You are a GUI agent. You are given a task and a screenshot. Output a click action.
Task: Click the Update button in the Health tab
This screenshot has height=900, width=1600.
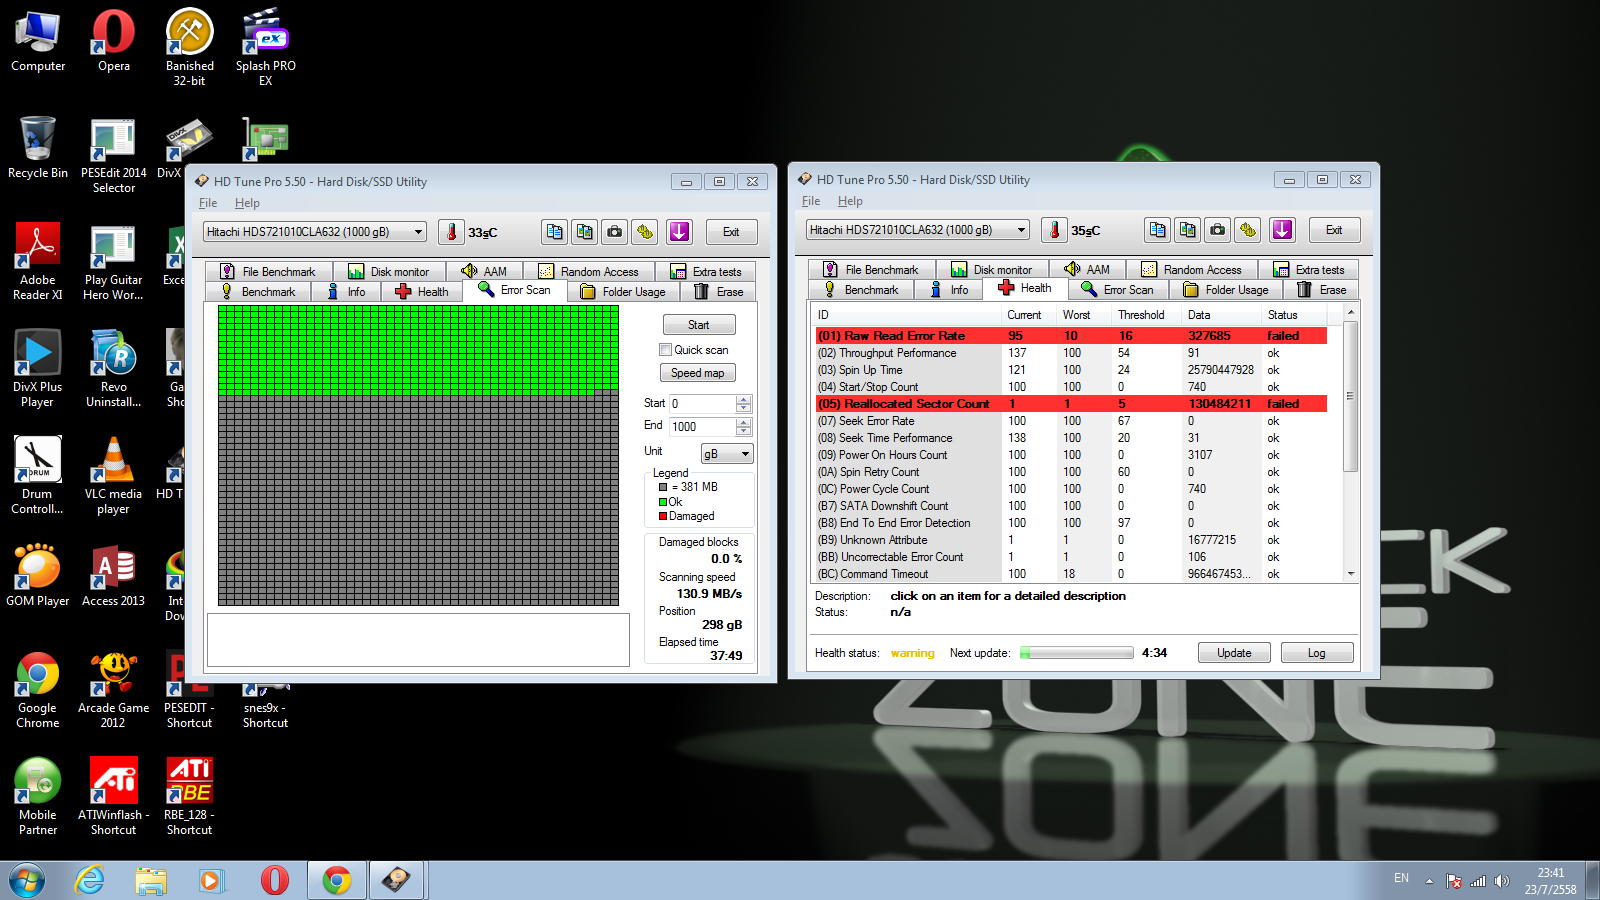[1234, 653]
